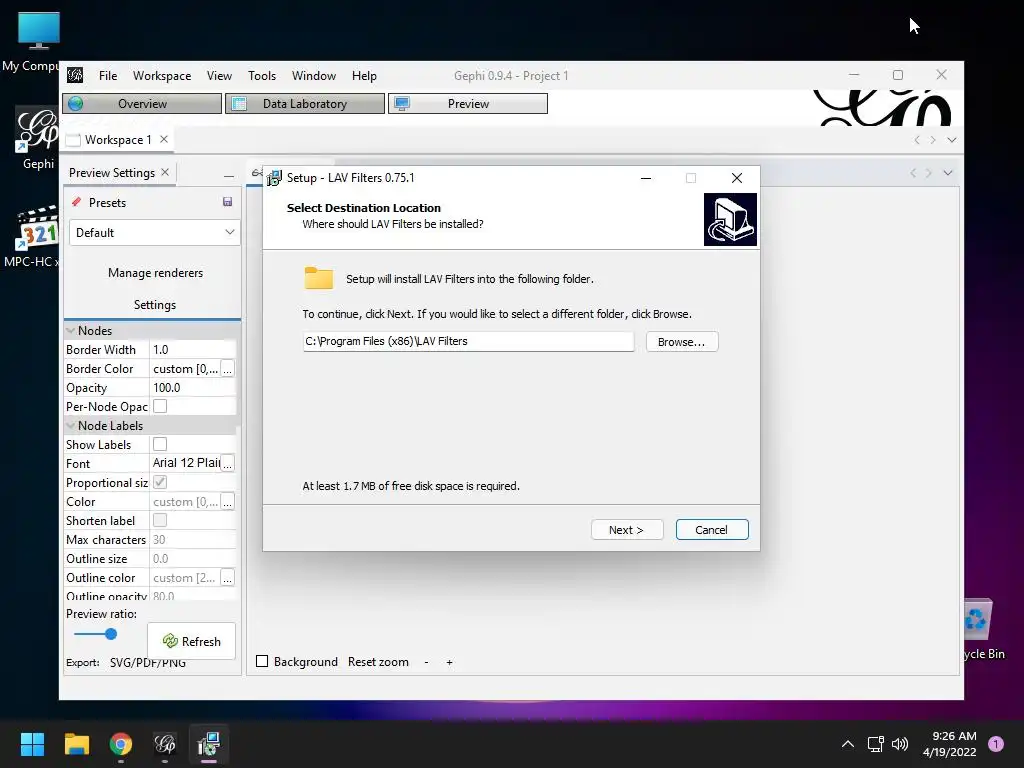1024x768 pixels.
Task: Switch to Data Laboratory perspective
Action: [304, 103]
